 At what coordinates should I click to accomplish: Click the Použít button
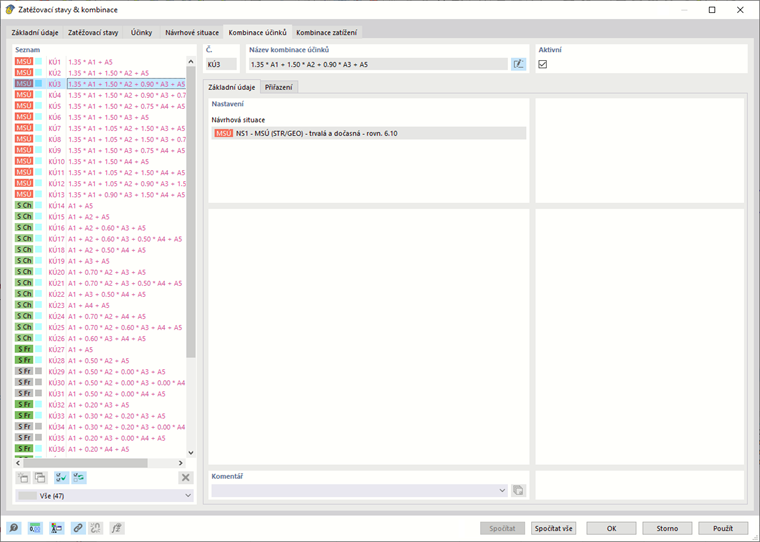click(723, 528)
